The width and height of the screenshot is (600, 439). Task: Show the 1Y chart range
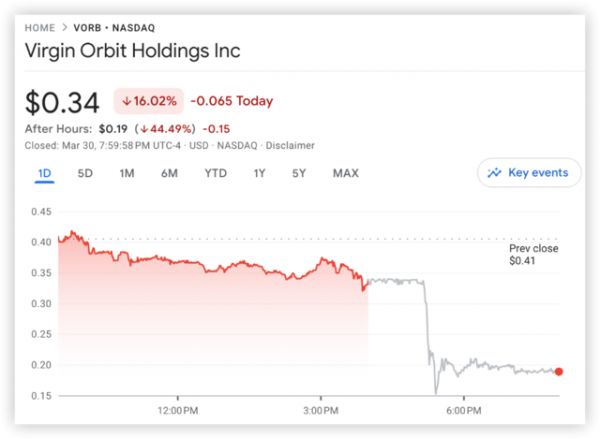259,173
